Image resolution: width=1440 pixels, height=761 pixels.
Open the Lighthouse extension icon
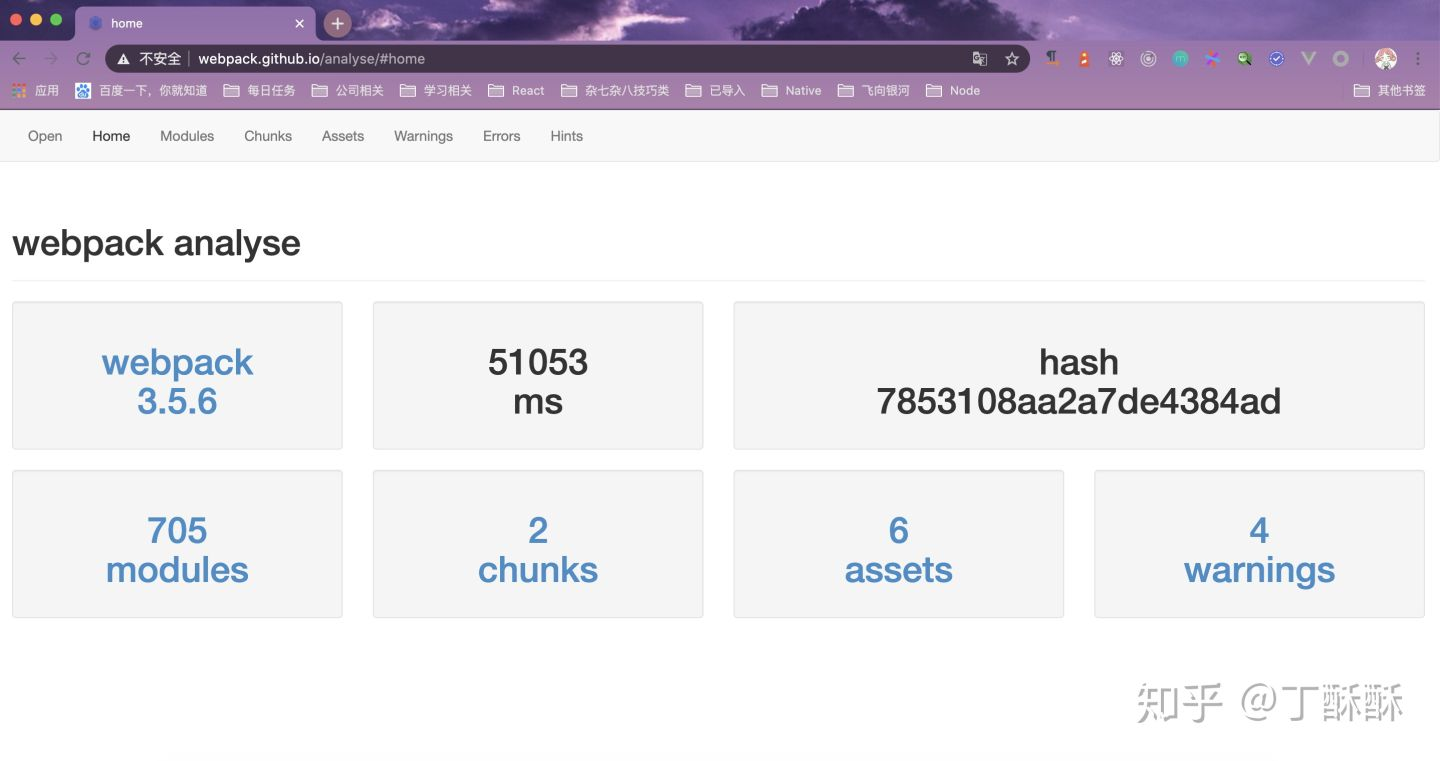1084,59
